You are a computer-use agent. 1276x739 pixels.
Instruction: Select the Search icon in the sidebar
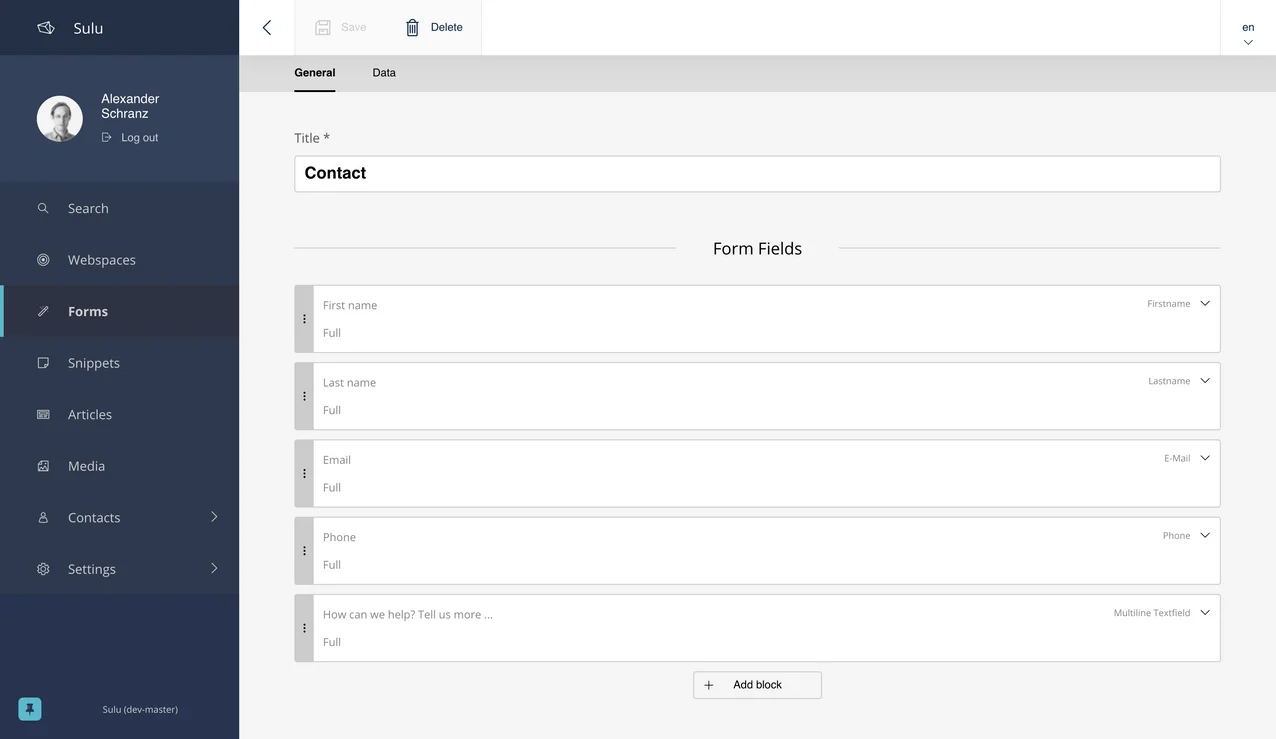tap(43, 207)
